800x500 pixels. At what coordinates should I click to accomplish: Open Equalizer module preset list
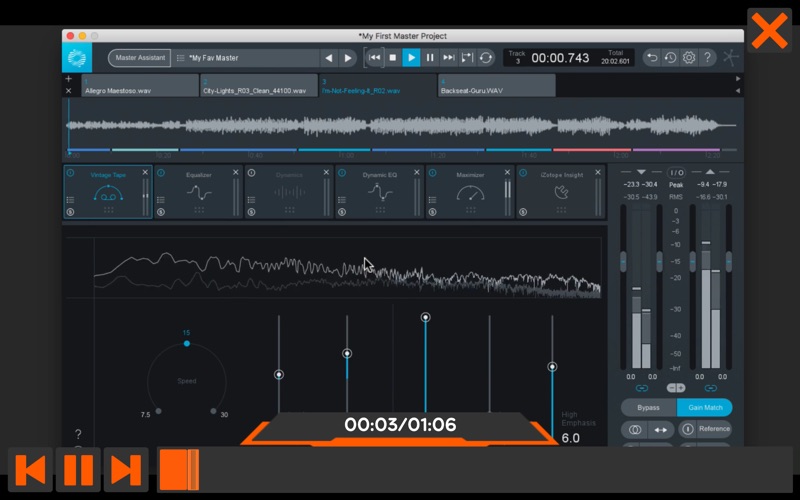click(x=161, y=200)
